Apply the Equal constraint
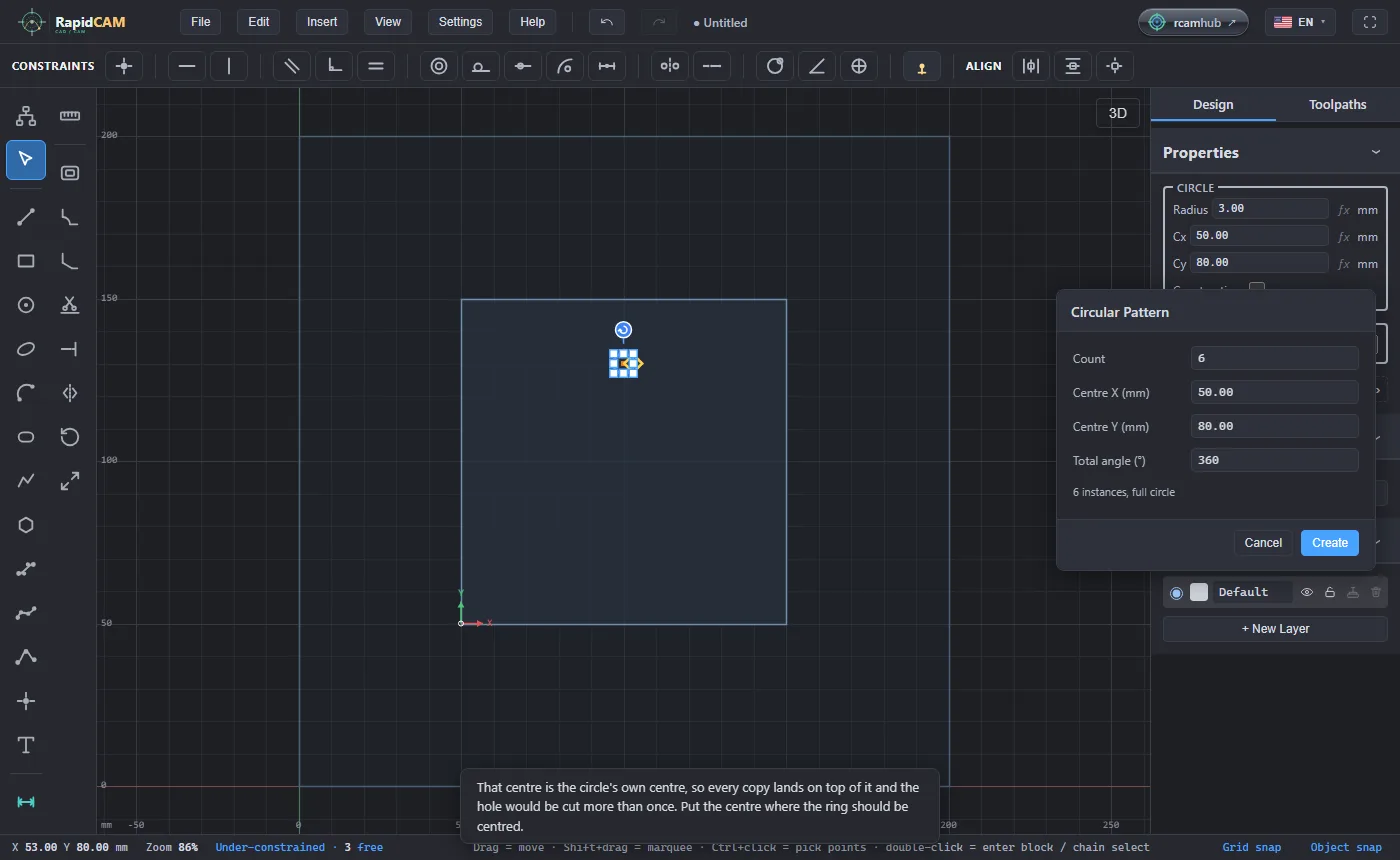This screenshot has height=860, width=1400. [376, 66]
